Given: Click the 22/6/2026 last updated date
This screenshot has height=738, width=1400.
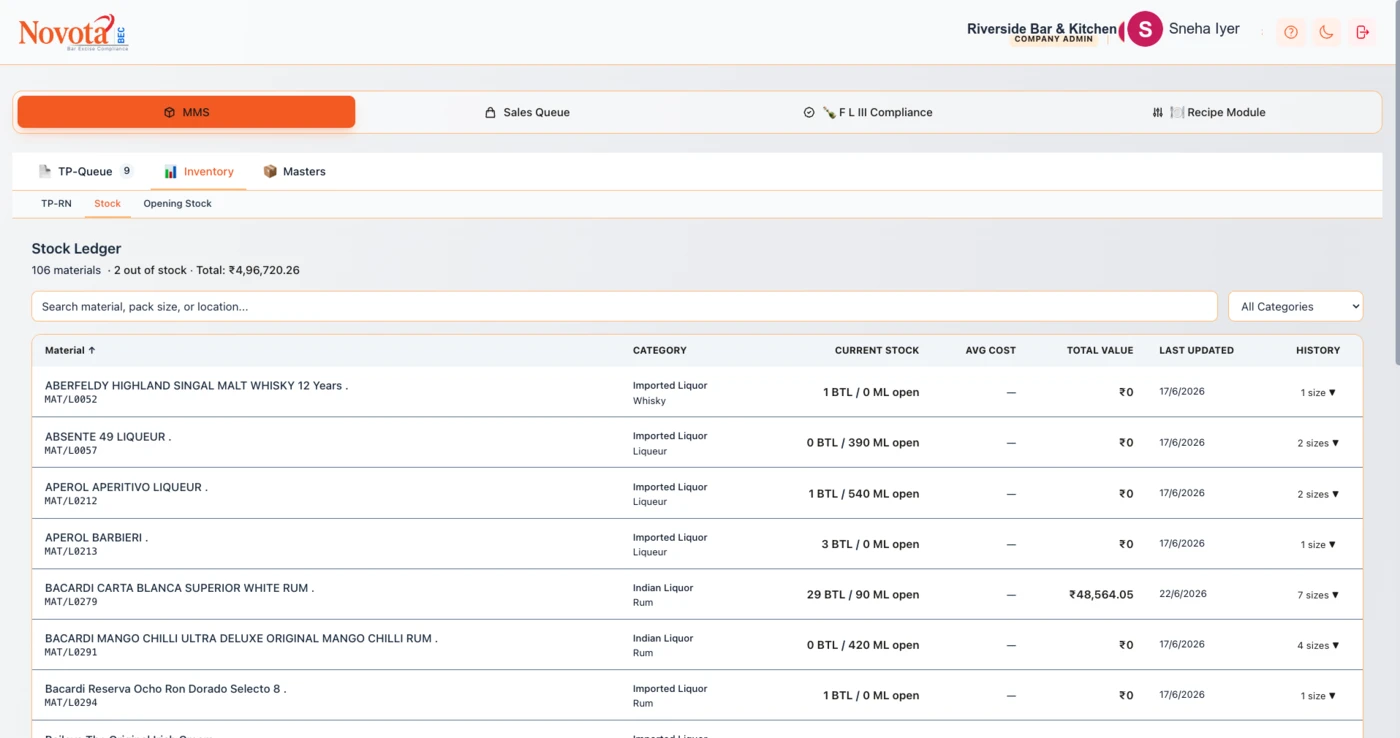Looking at the screenshot, I should pos(1183,594).
